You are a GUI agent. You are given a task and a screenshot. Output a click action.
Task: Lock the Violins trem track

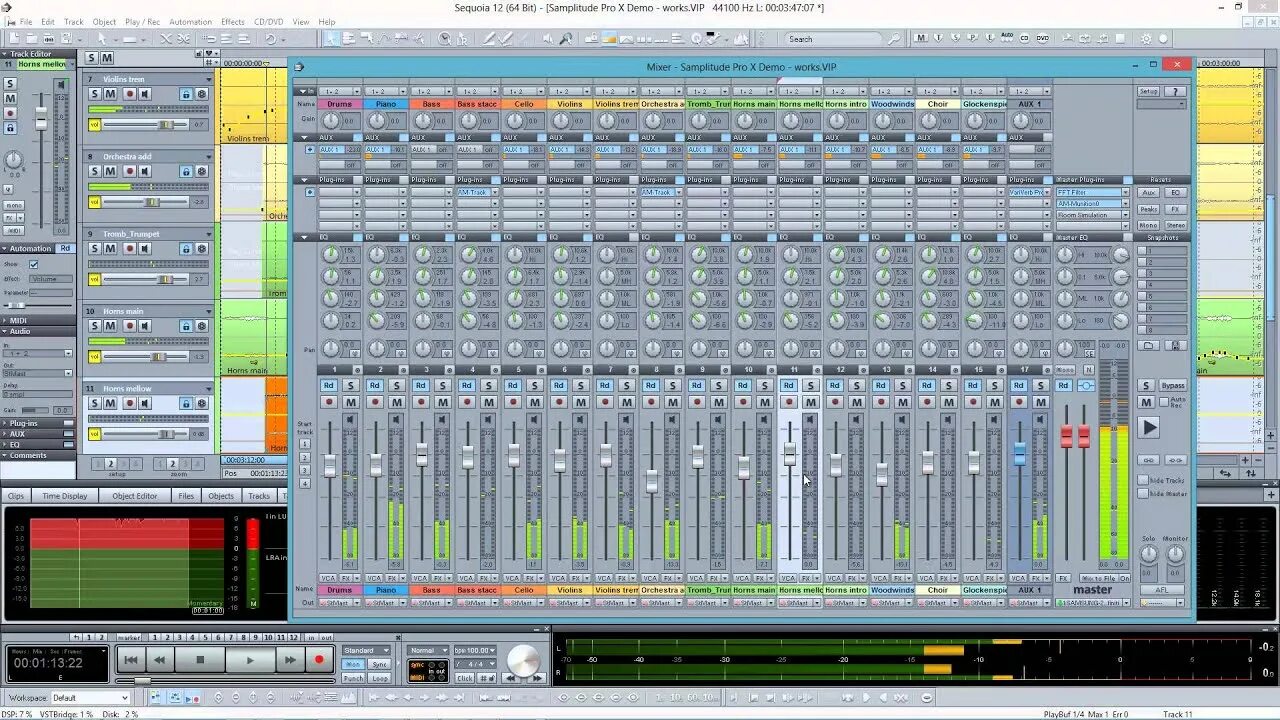186,93
